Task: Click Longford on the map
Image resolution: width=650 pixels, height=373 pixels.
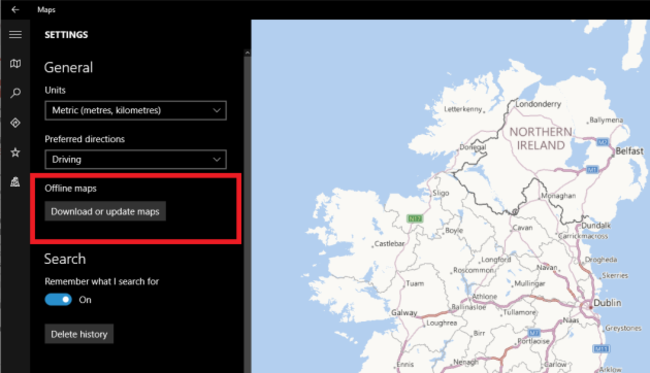Action: click(x=496, y=260)
